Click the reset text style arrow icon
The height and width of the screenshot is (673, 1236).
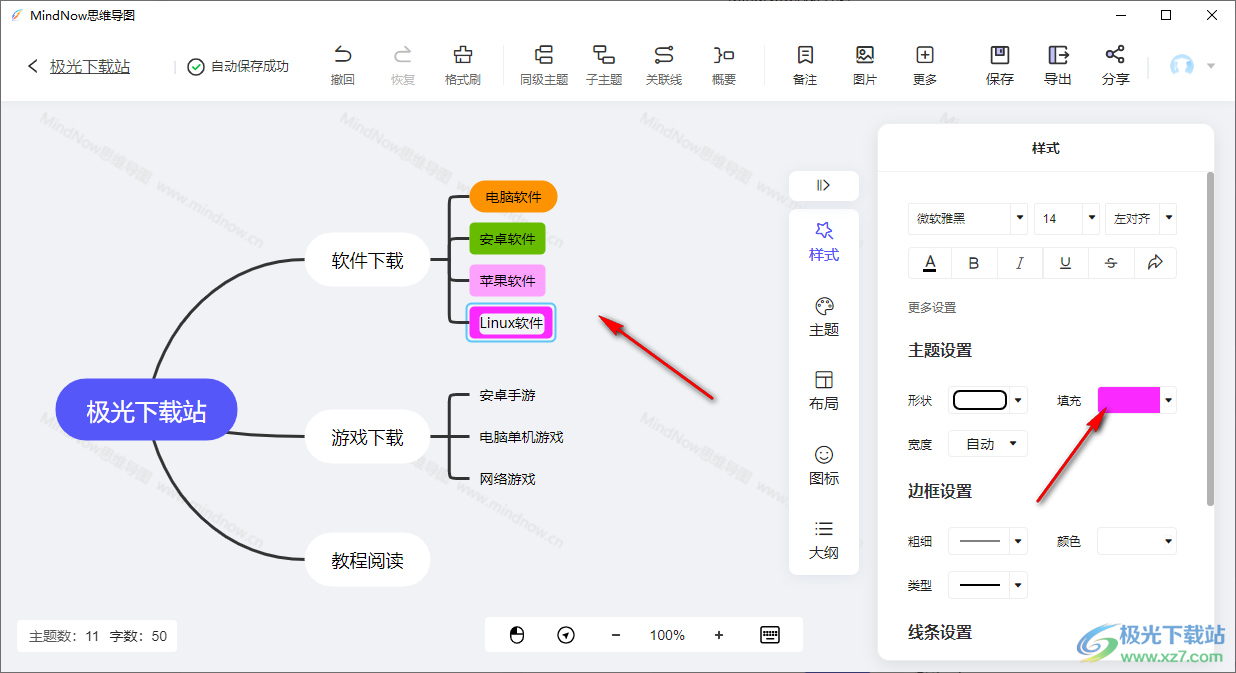click(1155, 263)
